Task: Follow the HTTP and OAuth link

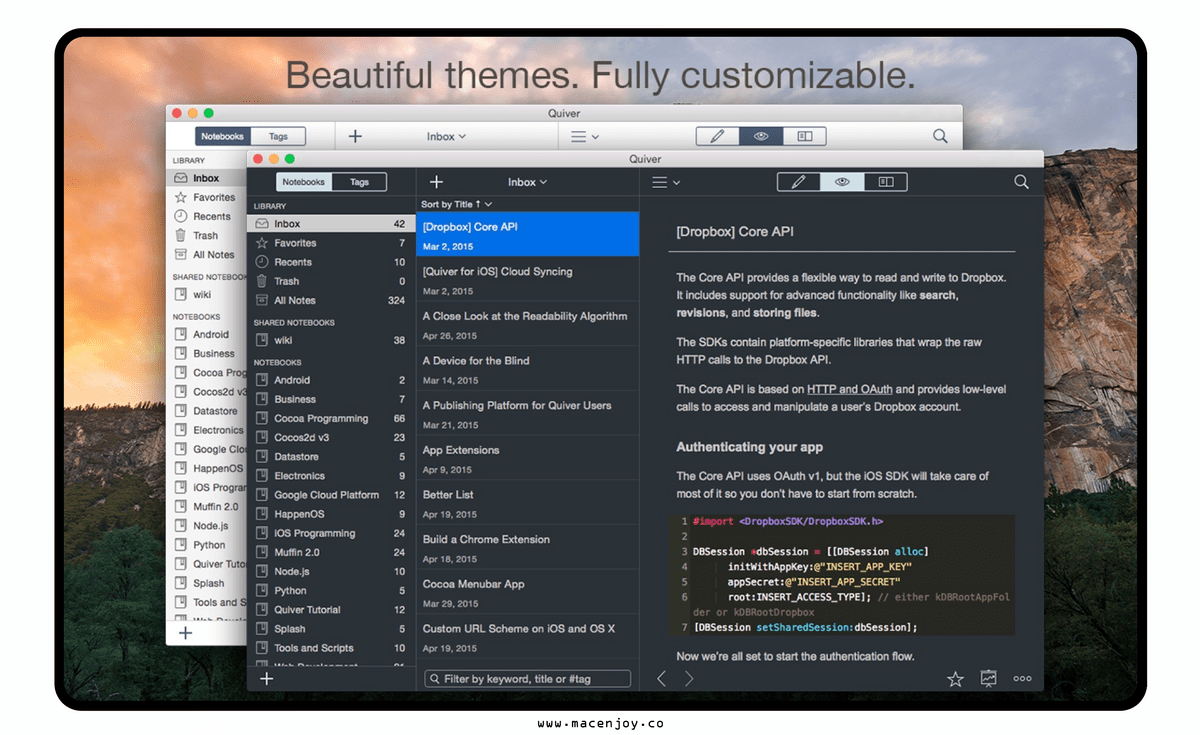Action: click(x=851, y=389)
